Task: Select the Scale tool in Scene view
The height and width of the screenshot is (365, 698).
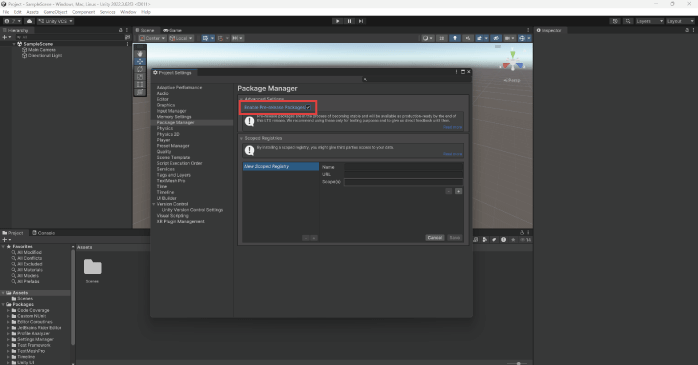Action: [x=140, y=77]
